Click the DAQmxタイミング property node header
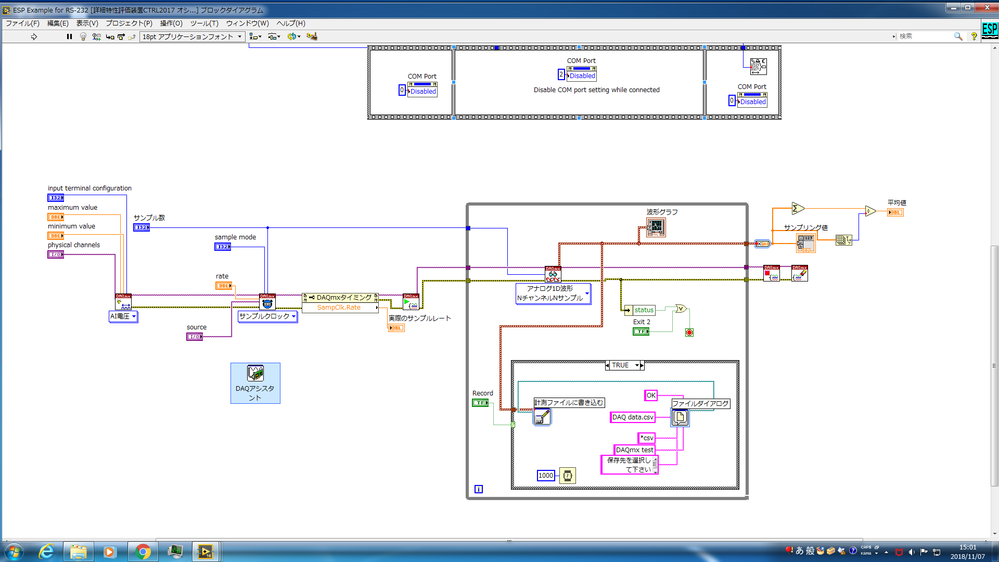The height and width of the screenshot is (562, 999). click(340, 298)
